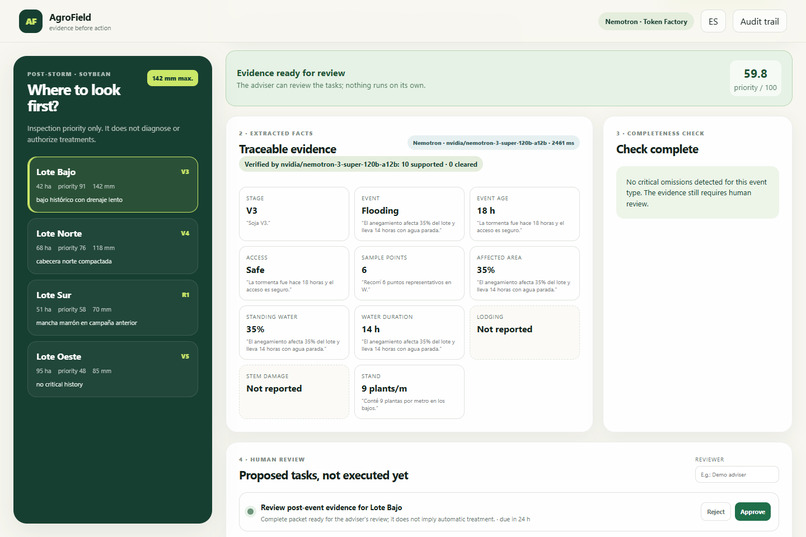Select the Lote Oeste field card
The width and height of the screenshot is (806, 537).
pyautogui.click(x=113, y=369)
